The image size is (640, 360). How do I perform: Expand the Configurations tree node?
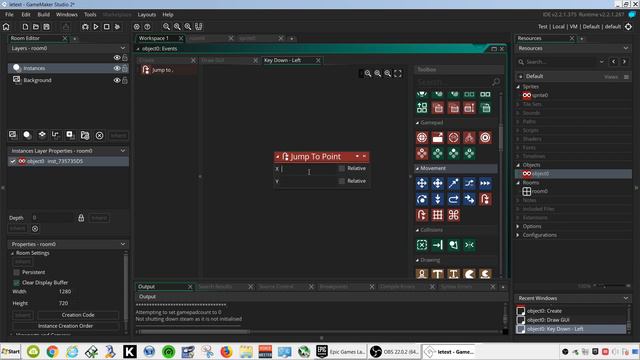tap(518, 235)
